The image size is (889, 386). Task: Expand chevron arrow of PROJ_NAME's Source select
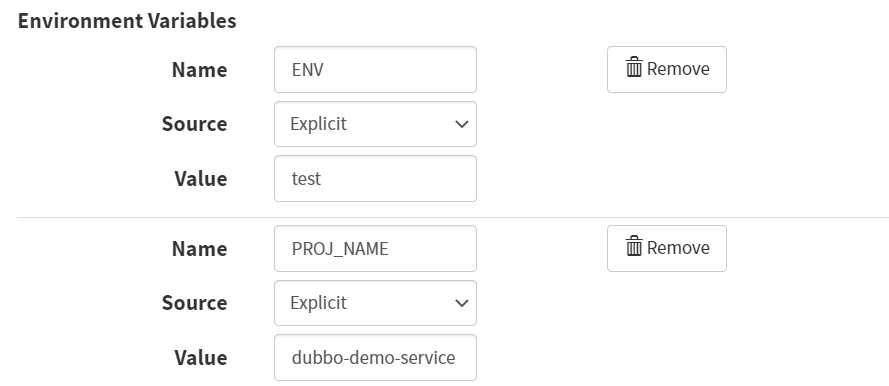click(x=462, y=303)
